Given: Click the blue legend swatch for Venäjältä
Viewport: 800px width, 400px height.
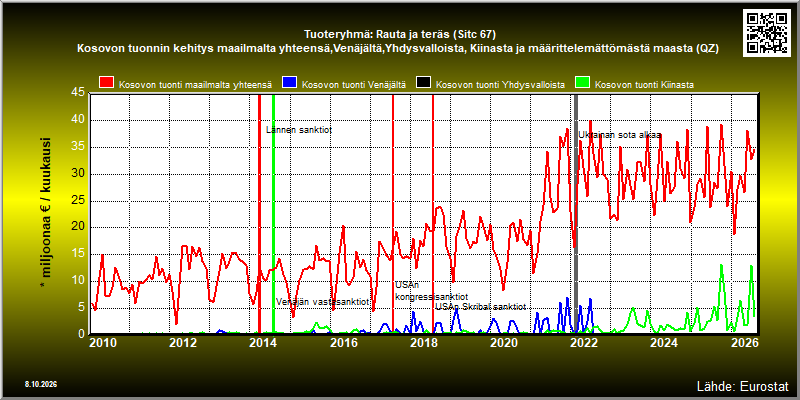Looking at the screenshot, I should [290, 83].
